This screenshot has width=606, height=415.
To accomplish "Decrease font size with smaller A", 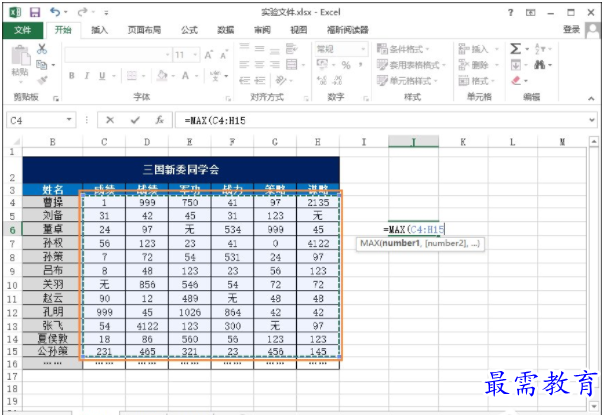I will coord(224,55).
